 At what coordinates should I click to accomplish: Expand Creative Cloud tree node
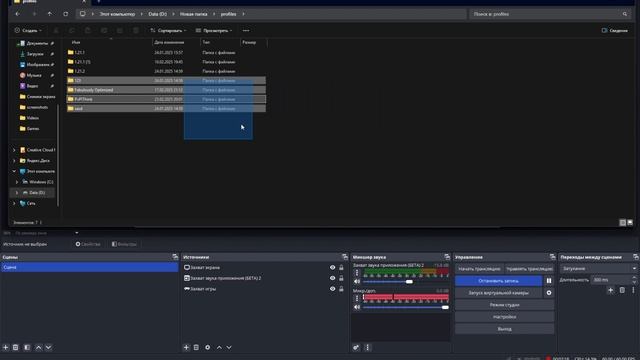(x=14, y=150)
